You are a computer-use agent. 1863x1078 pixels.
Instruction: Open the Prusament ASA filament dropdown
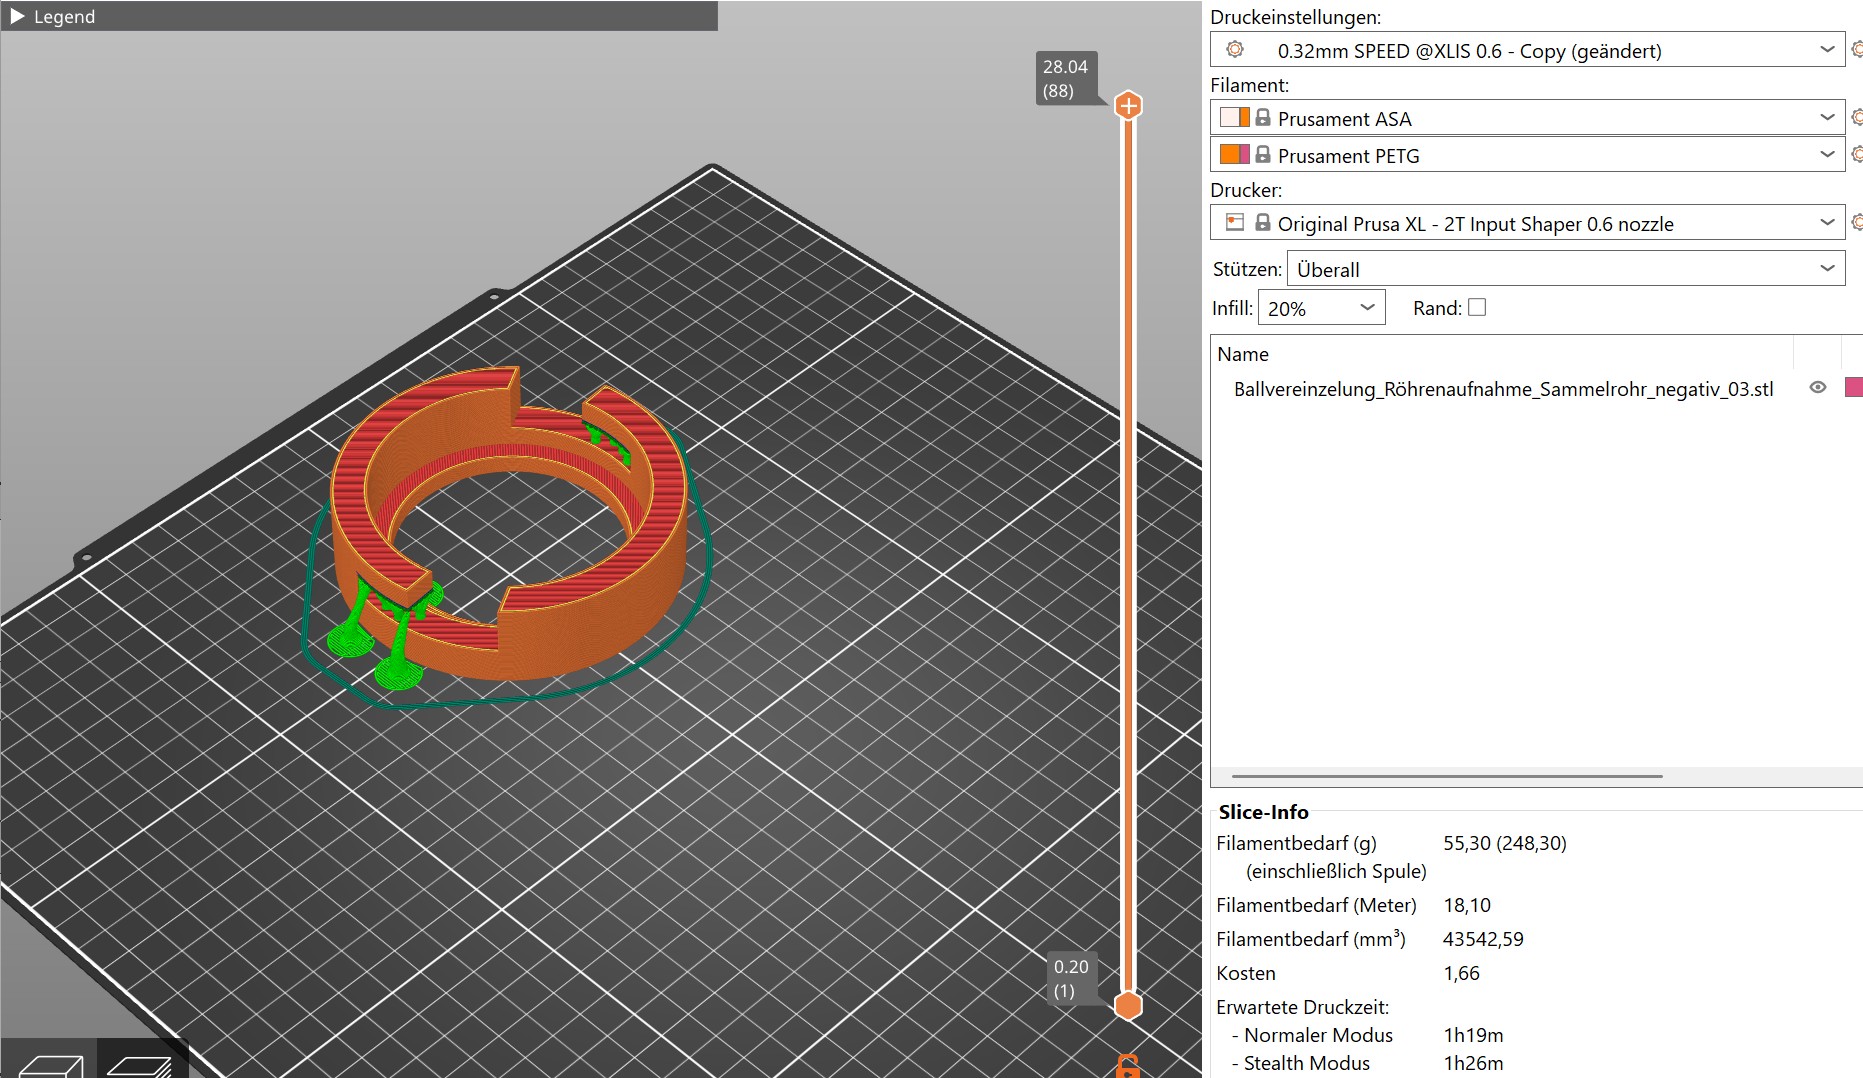[x=1527, y=118]
